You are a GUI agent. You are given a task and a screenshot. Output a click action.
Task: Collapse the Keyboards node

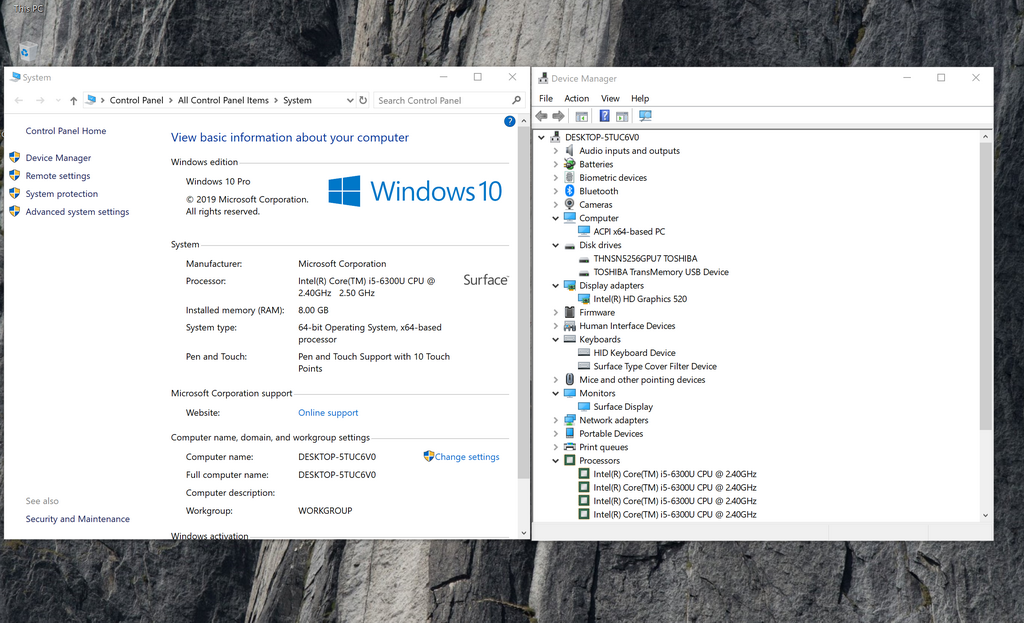click(x=556, y=340)
